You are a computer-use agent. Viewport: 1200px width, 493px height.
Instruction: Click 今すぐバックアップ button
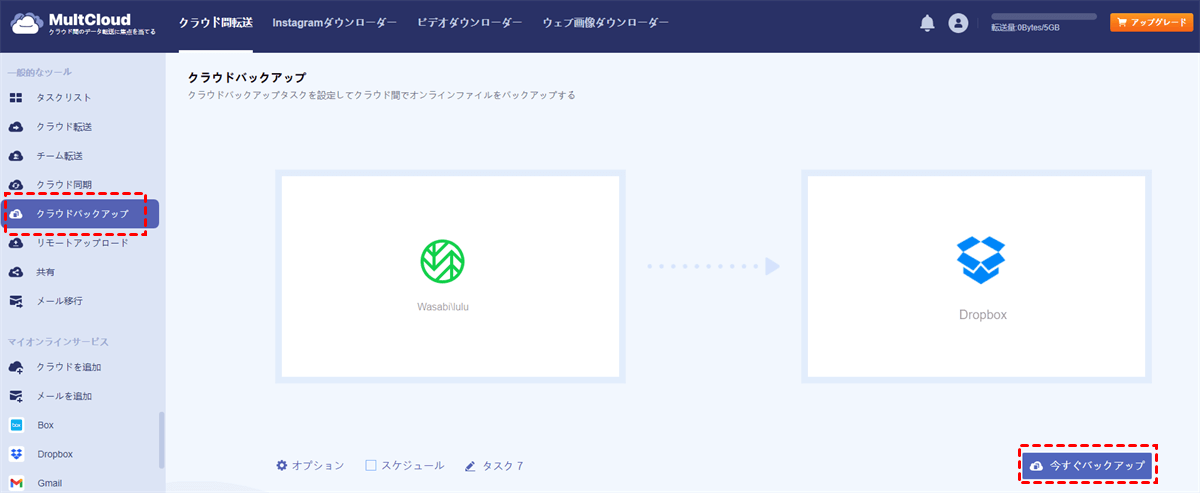click(x=1086, y=466)
